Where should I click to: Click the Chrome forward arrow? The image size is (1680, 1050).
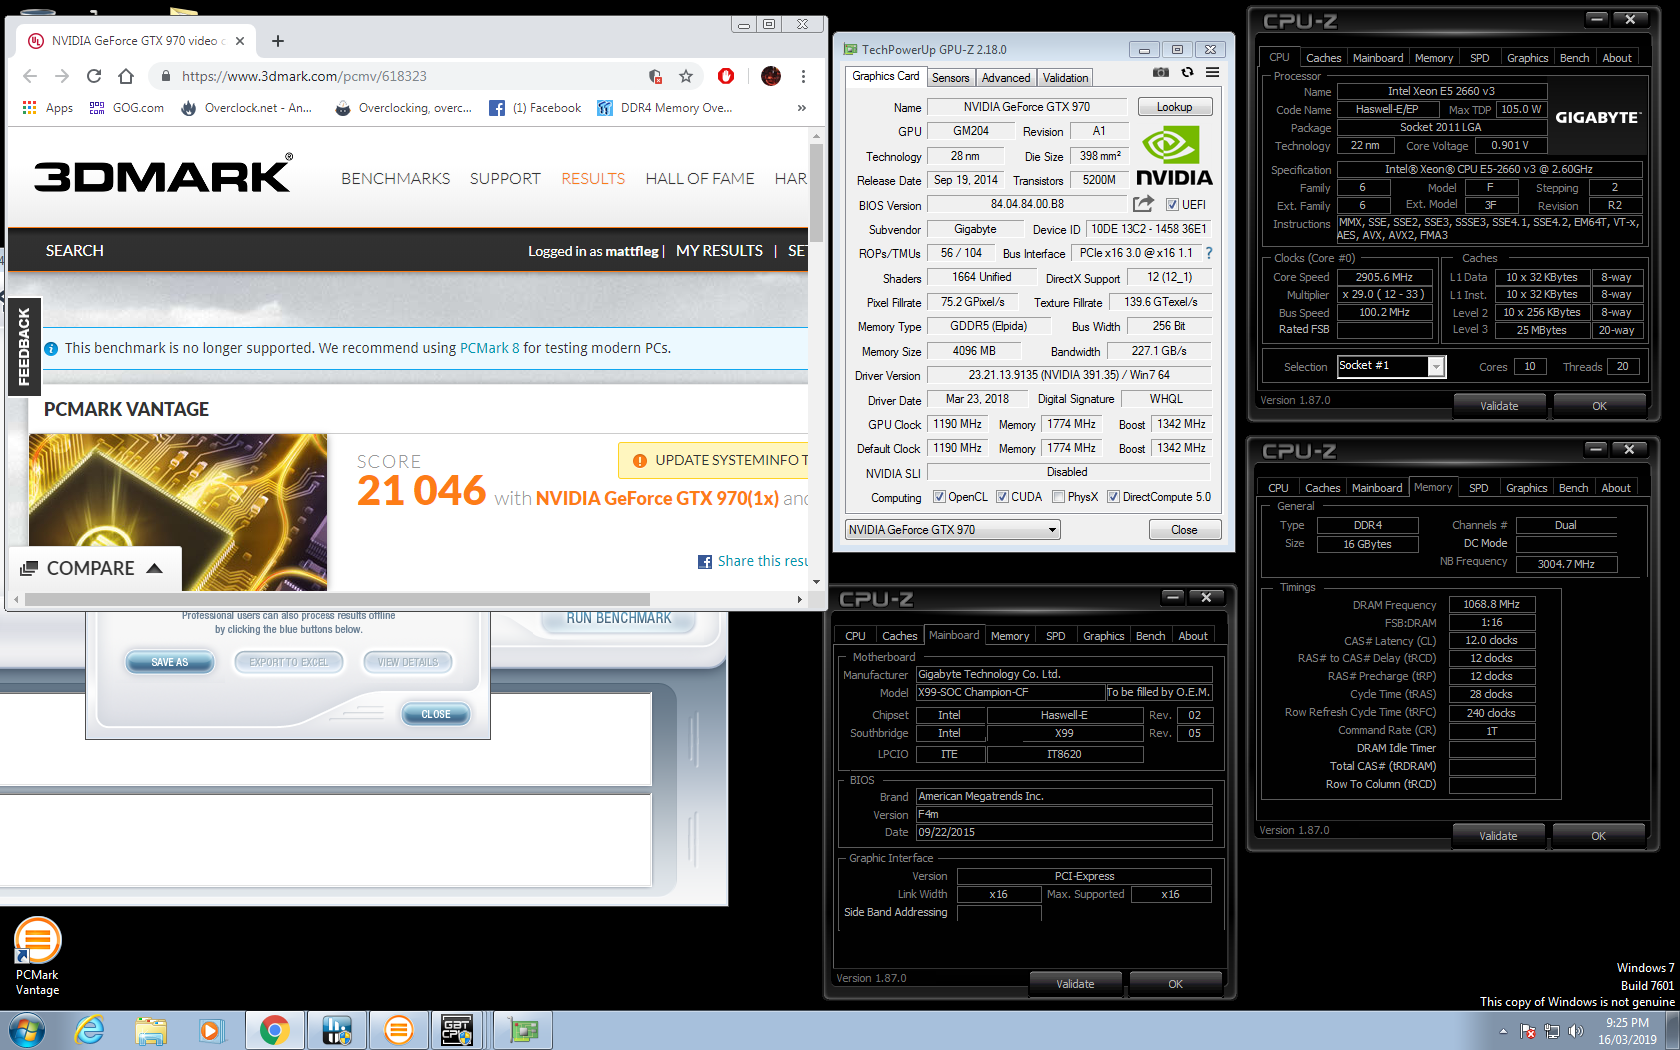click(x=62, y=76)
